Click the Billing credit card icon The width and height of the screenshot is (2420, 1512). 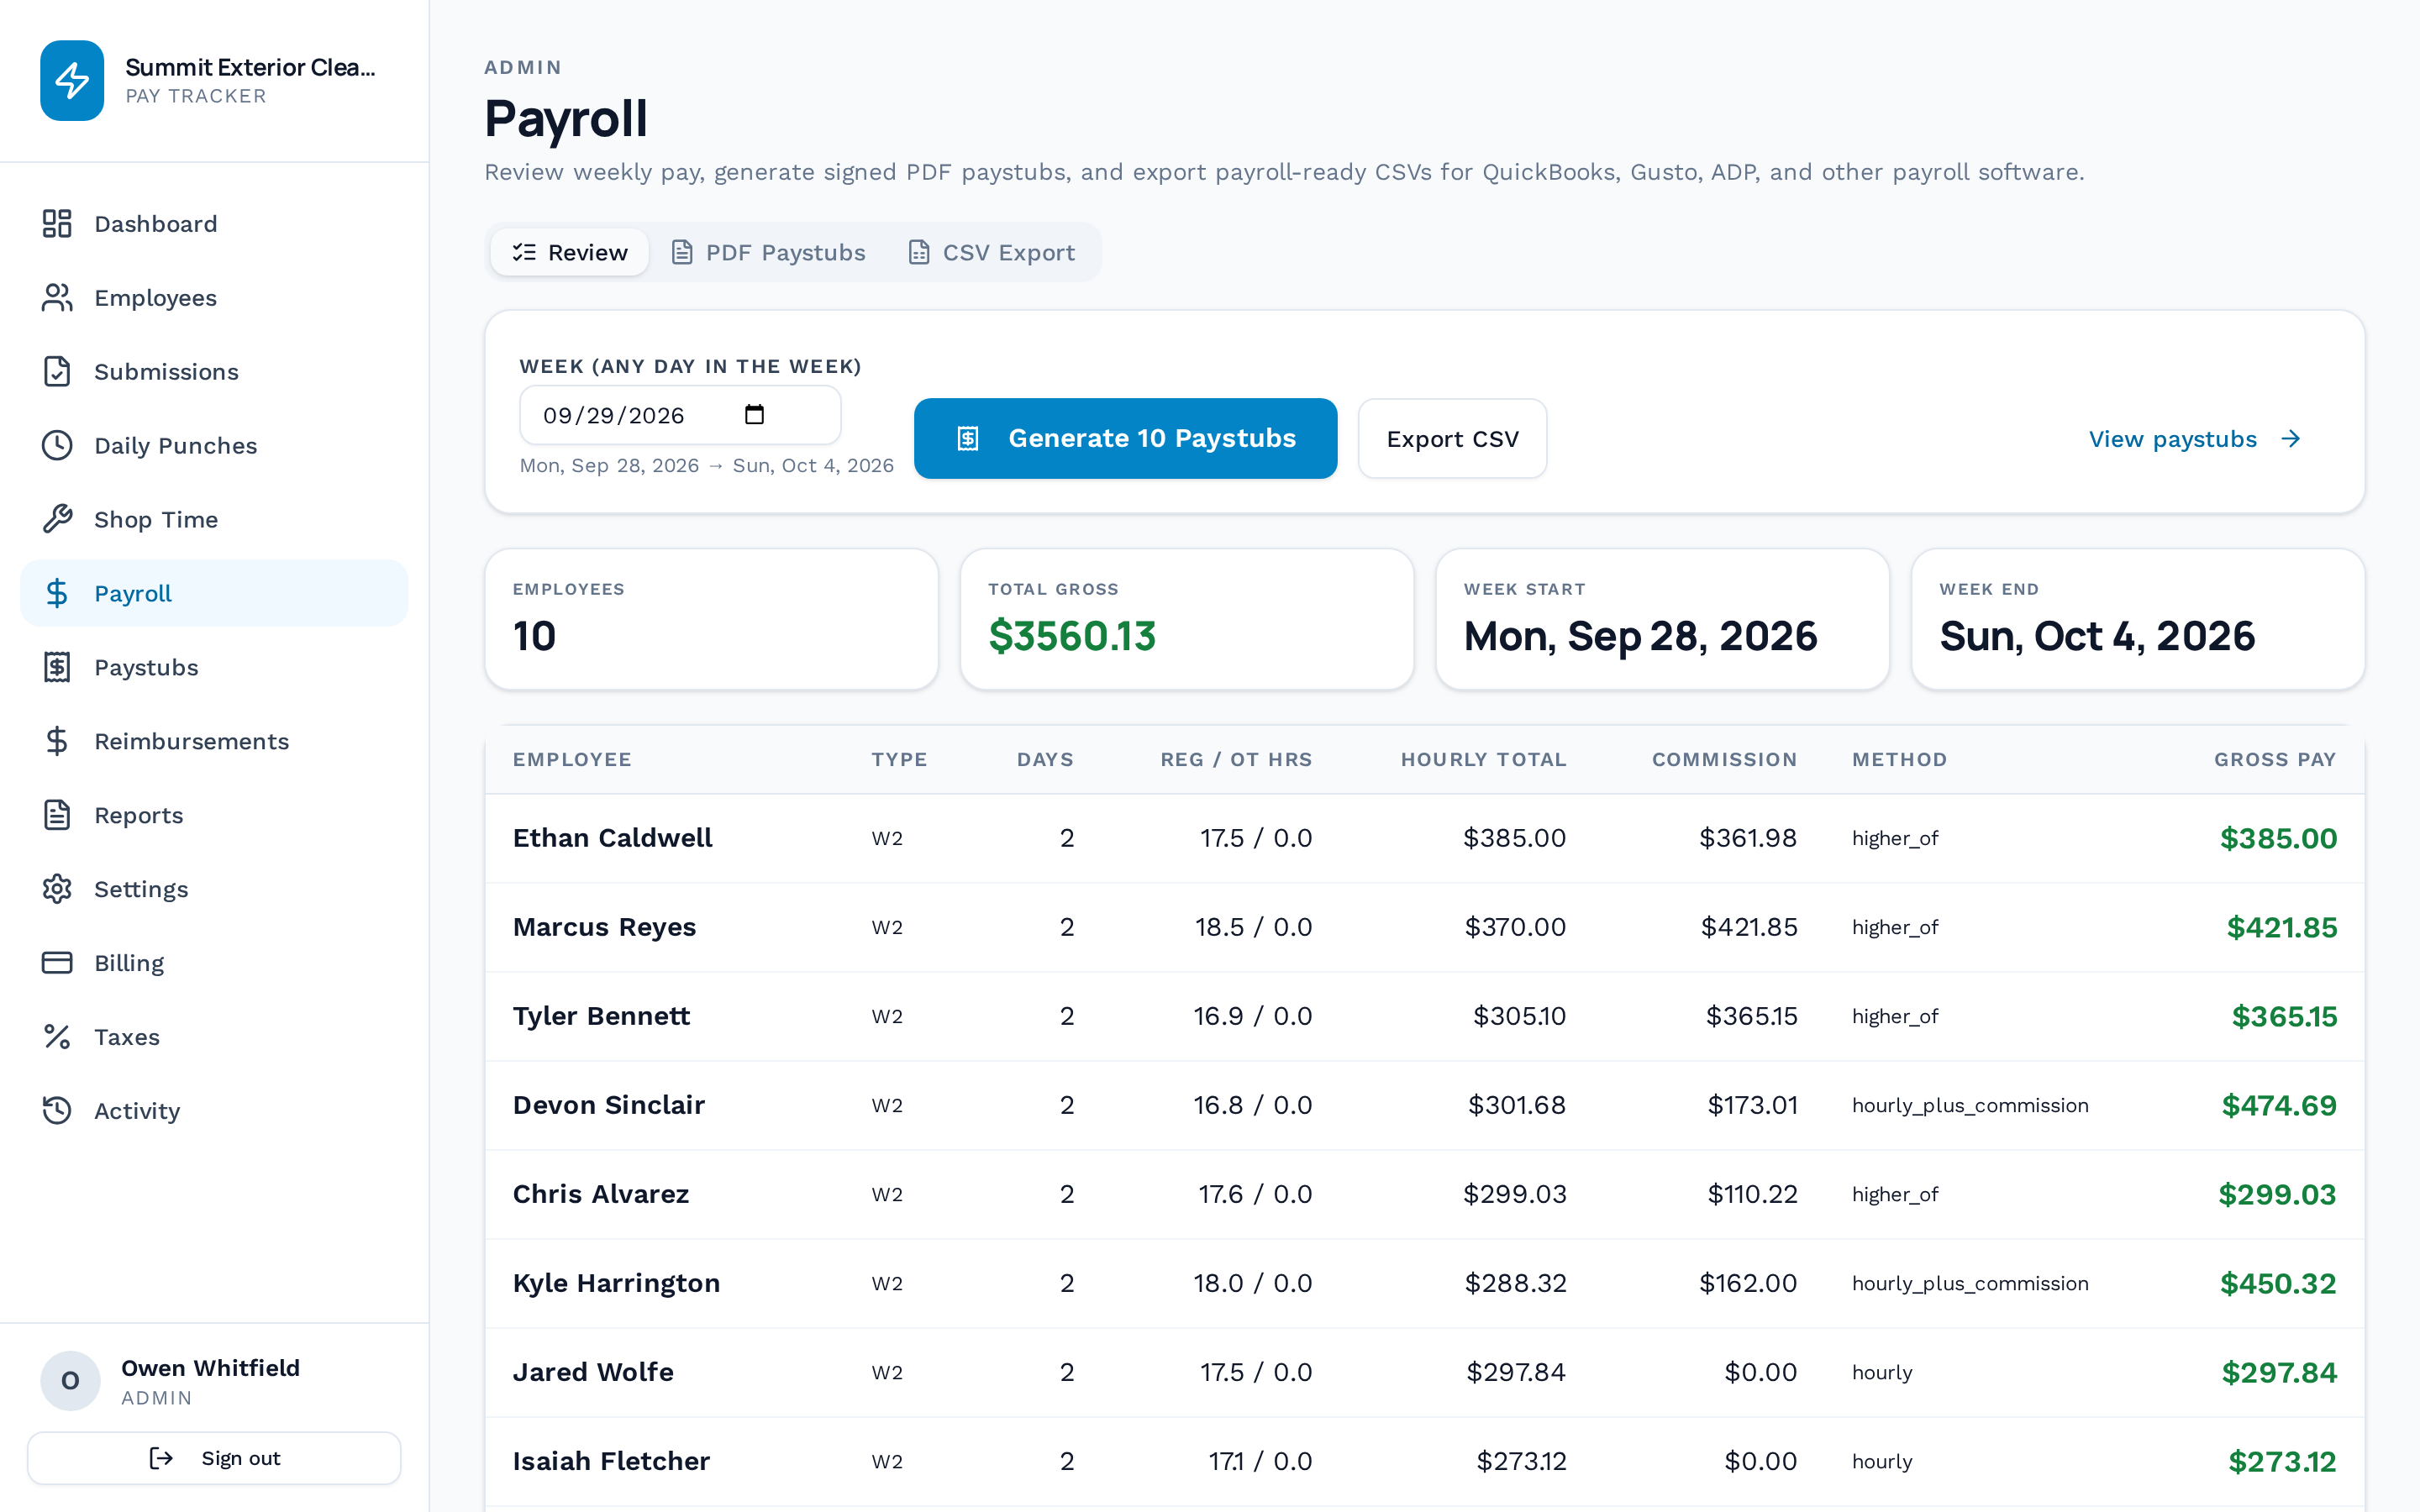click(57, 963)
